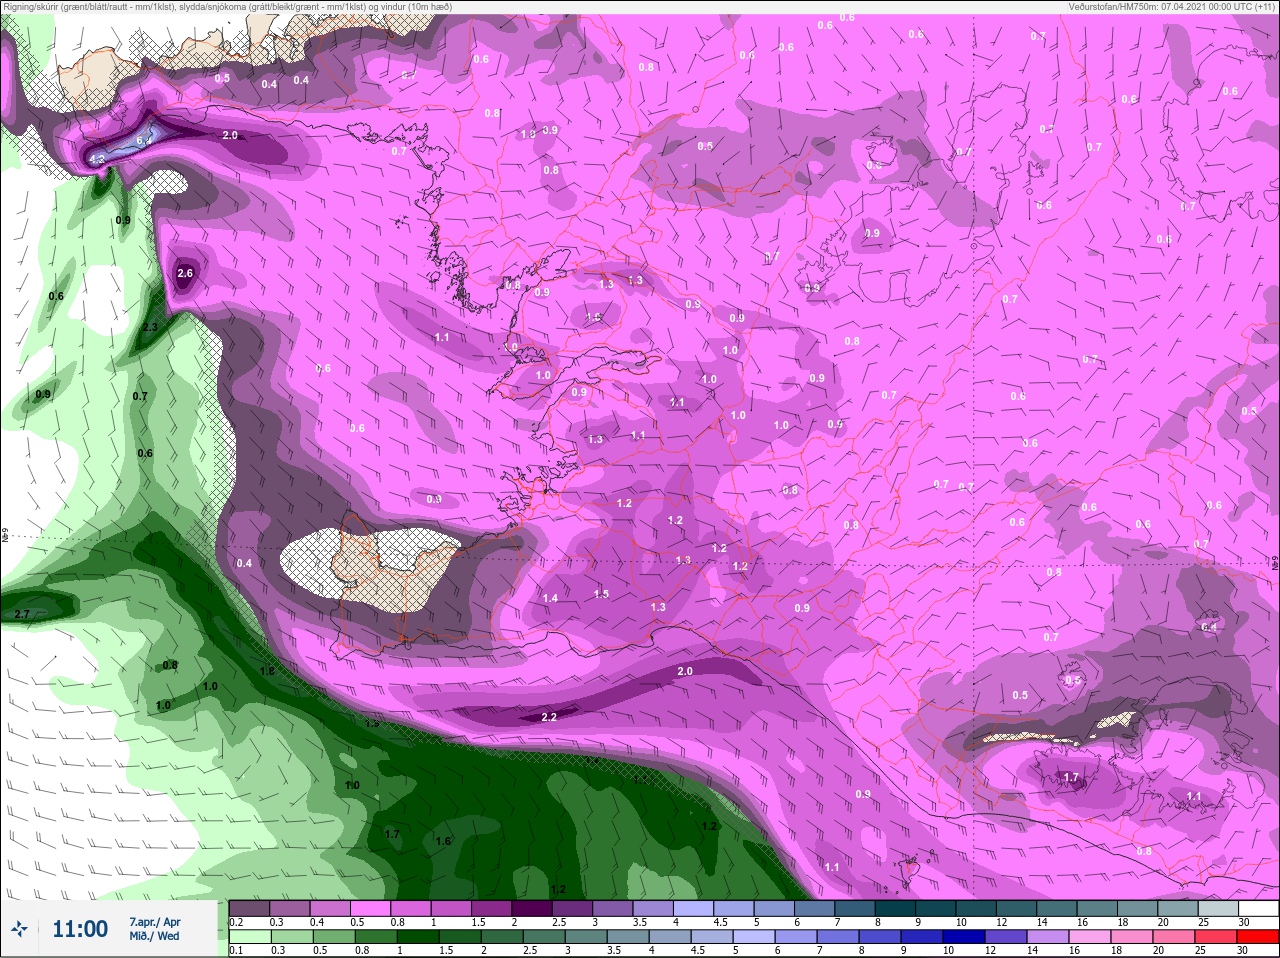Click the '2.6' snowfall value on the map
Viewport: 1280px width, 958px height.
(185, 273)
